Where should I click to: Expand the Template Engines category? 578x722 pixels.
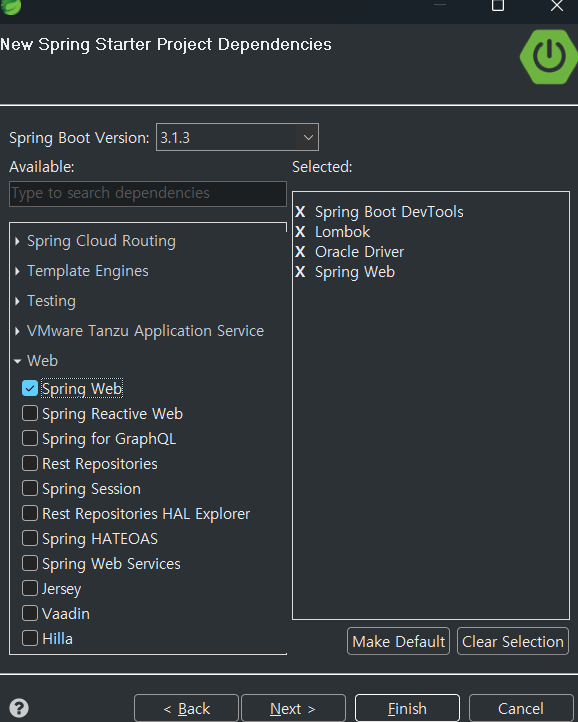[18, 271]
